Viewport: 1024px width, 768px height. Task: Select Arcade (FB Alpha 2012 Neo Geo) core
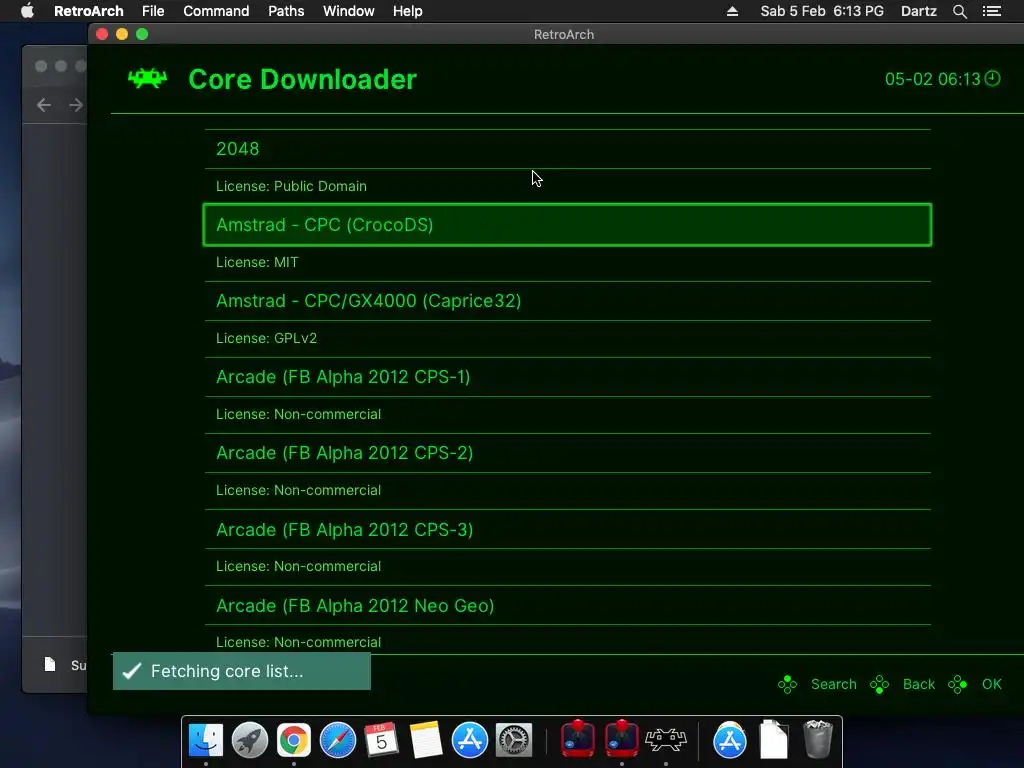tap(568, 605)
